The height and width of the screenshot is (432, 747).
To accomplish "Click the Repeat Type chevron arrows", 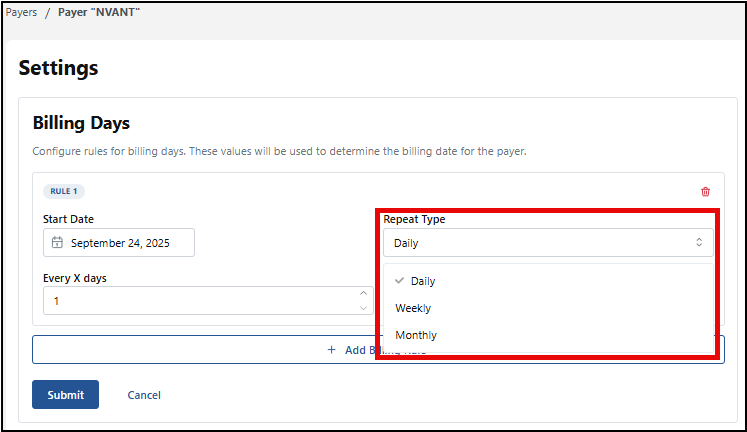I will click(x=698, y=243).
